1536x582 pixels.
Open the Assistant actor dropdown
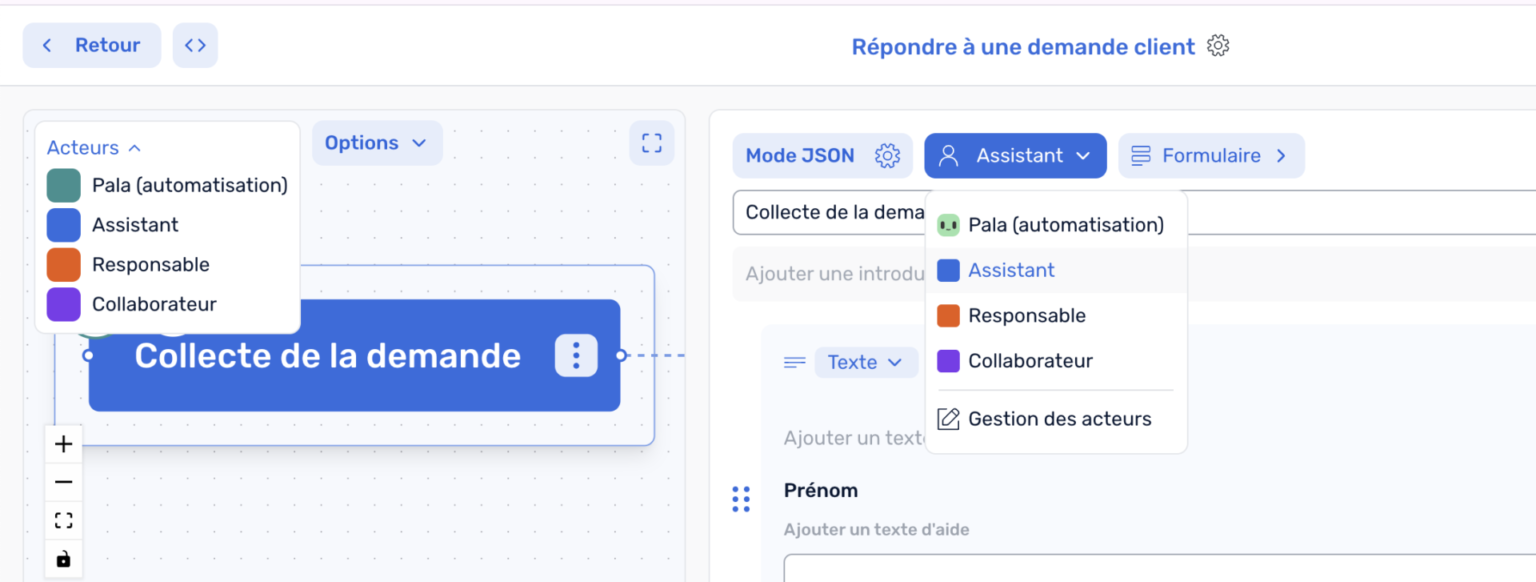click(x=1015, y=155)
